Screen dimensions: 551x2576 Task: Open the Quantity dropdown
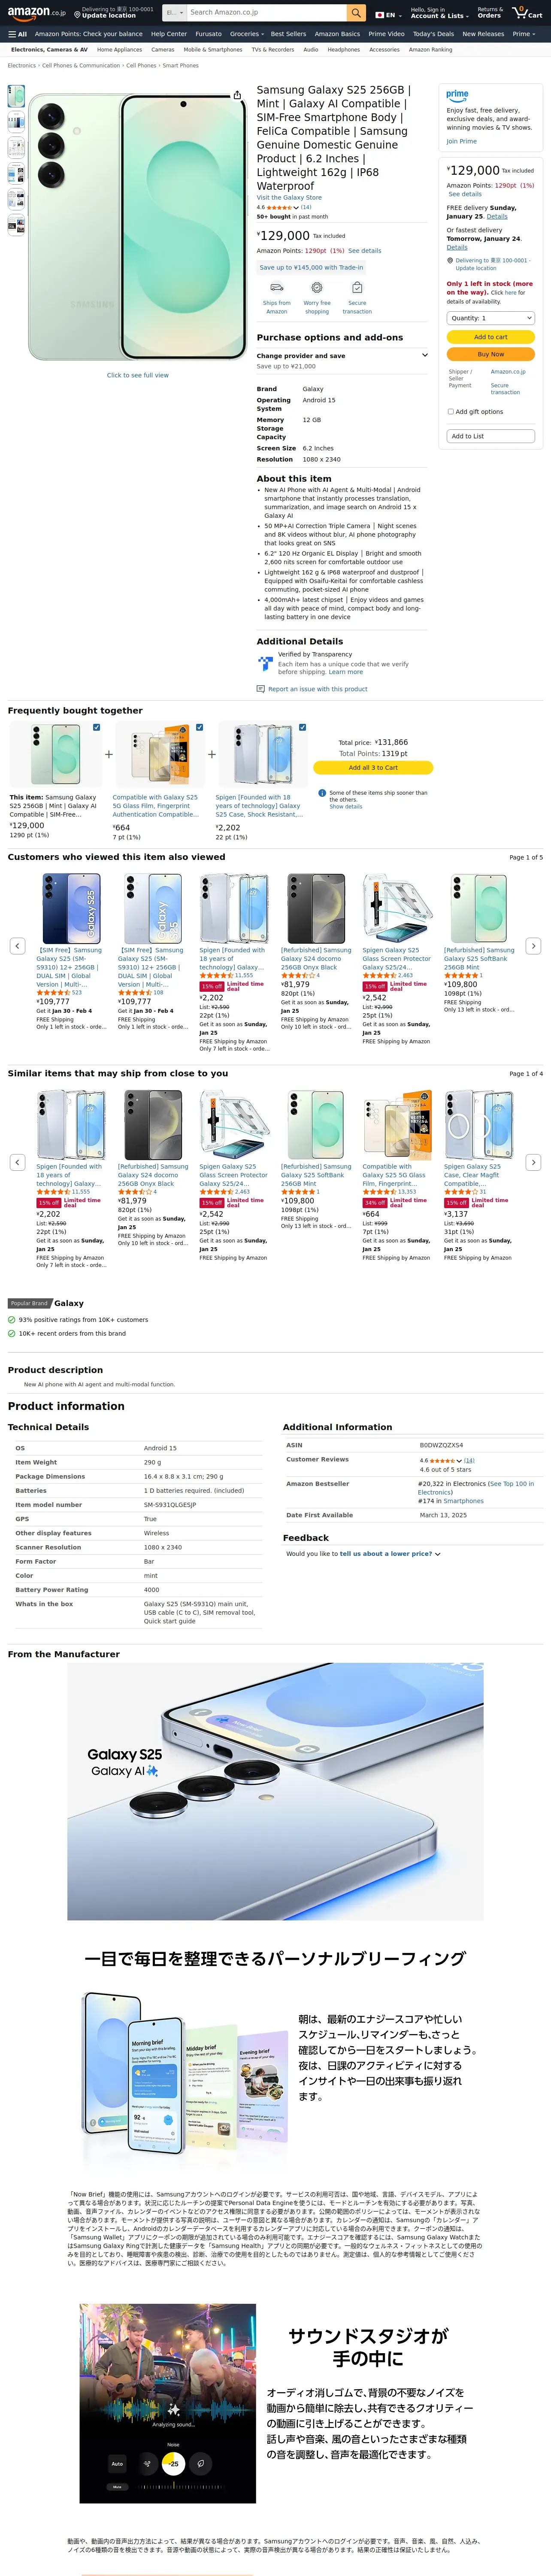490,318
